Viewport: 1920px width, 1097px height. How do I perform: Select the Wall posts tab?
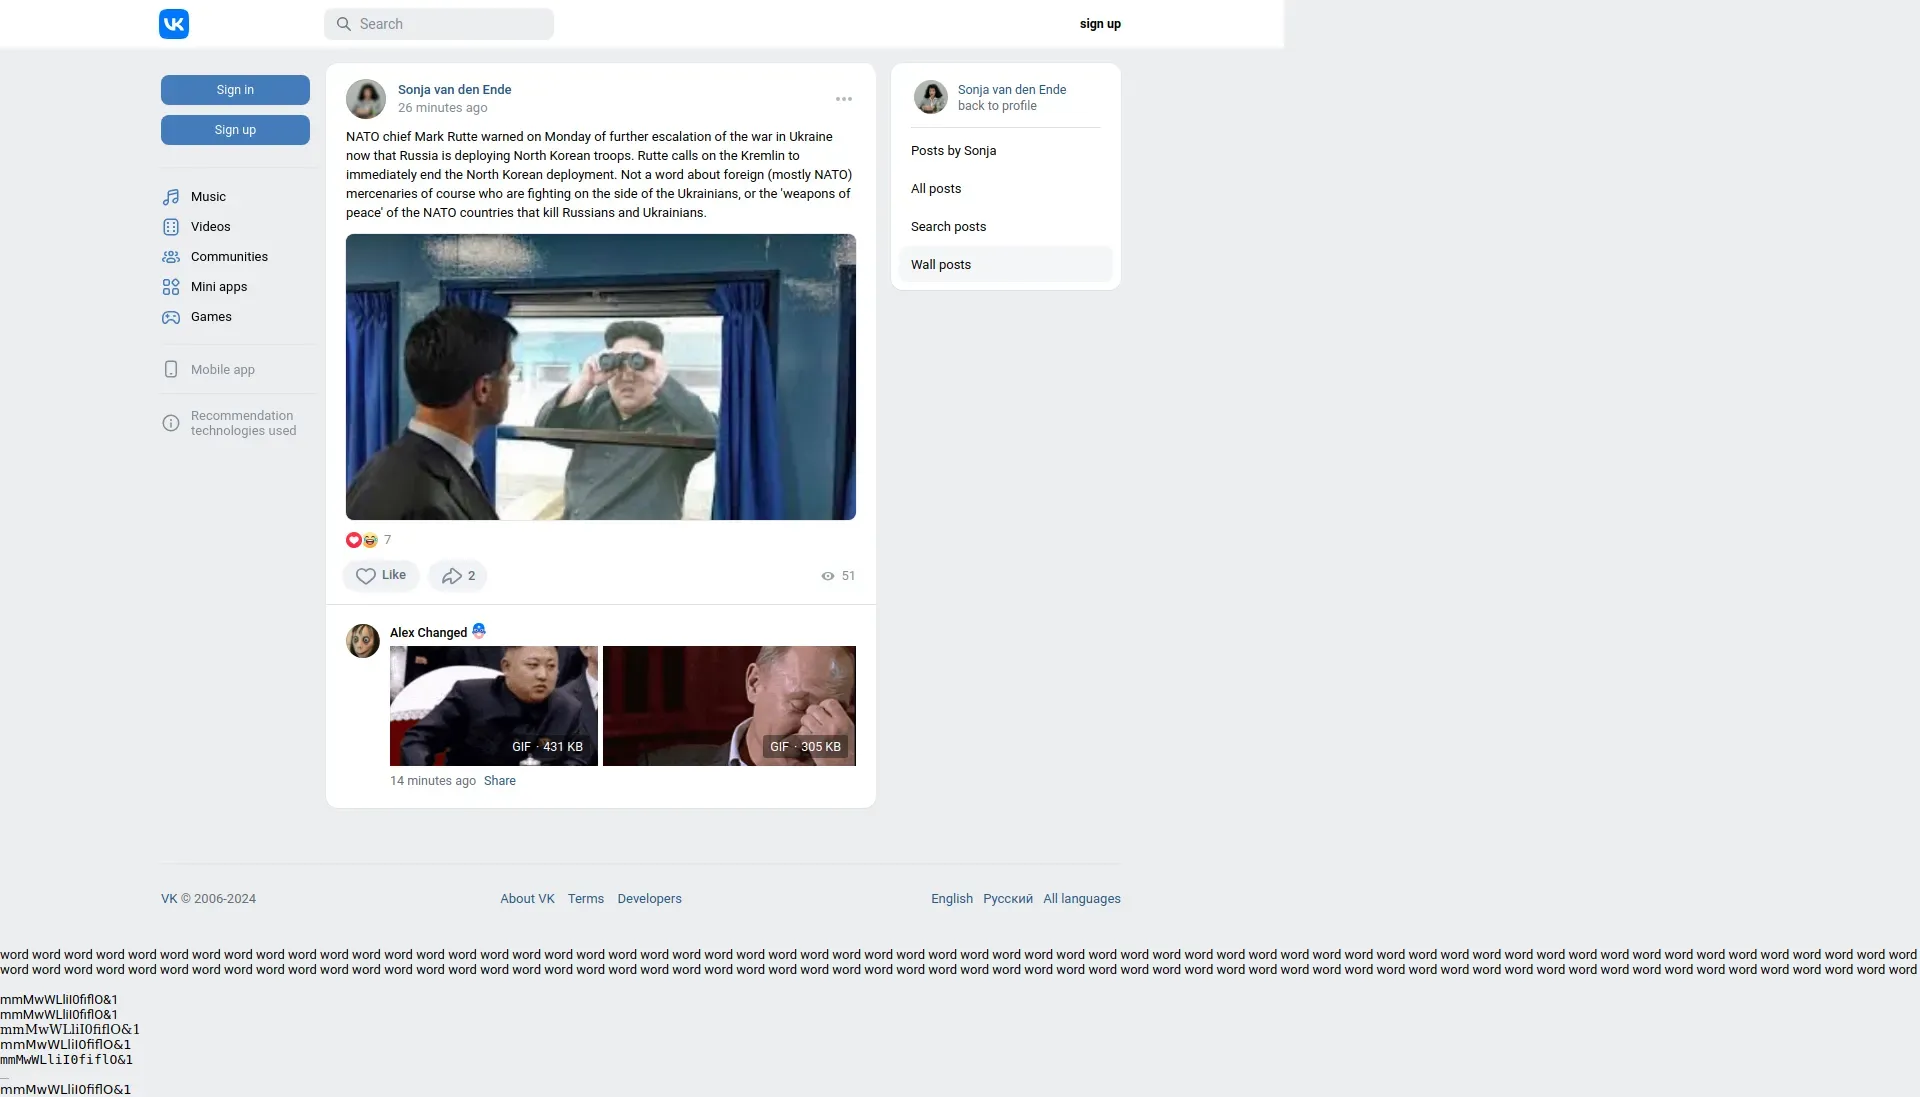coord(941,265)
